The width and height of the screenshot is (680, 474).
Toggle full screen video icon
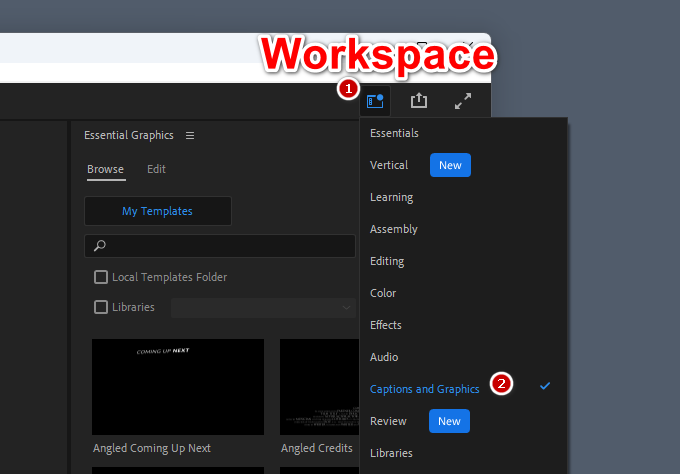[x=463, y=101]
